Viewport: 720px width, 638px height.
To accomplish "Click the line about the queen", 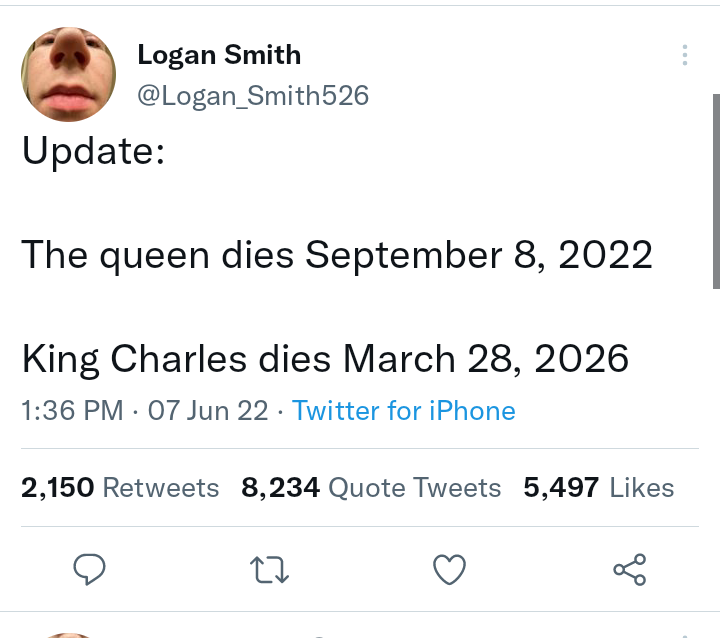I will pyautogui.click(x=337, y=255).
